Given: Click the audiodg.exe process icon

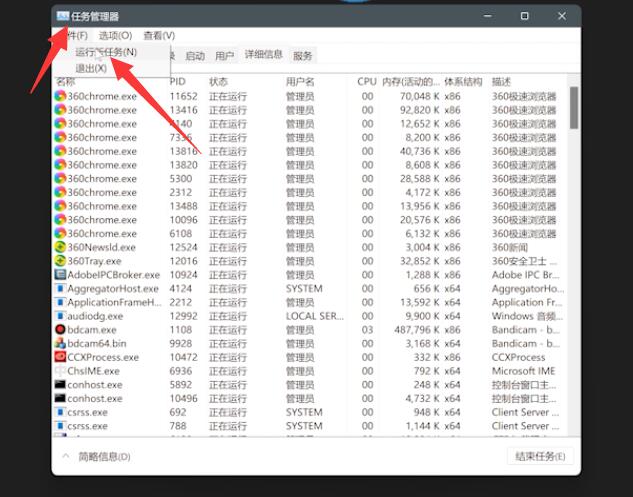Looking at the screenshot, I should click(x=60, y=316).
